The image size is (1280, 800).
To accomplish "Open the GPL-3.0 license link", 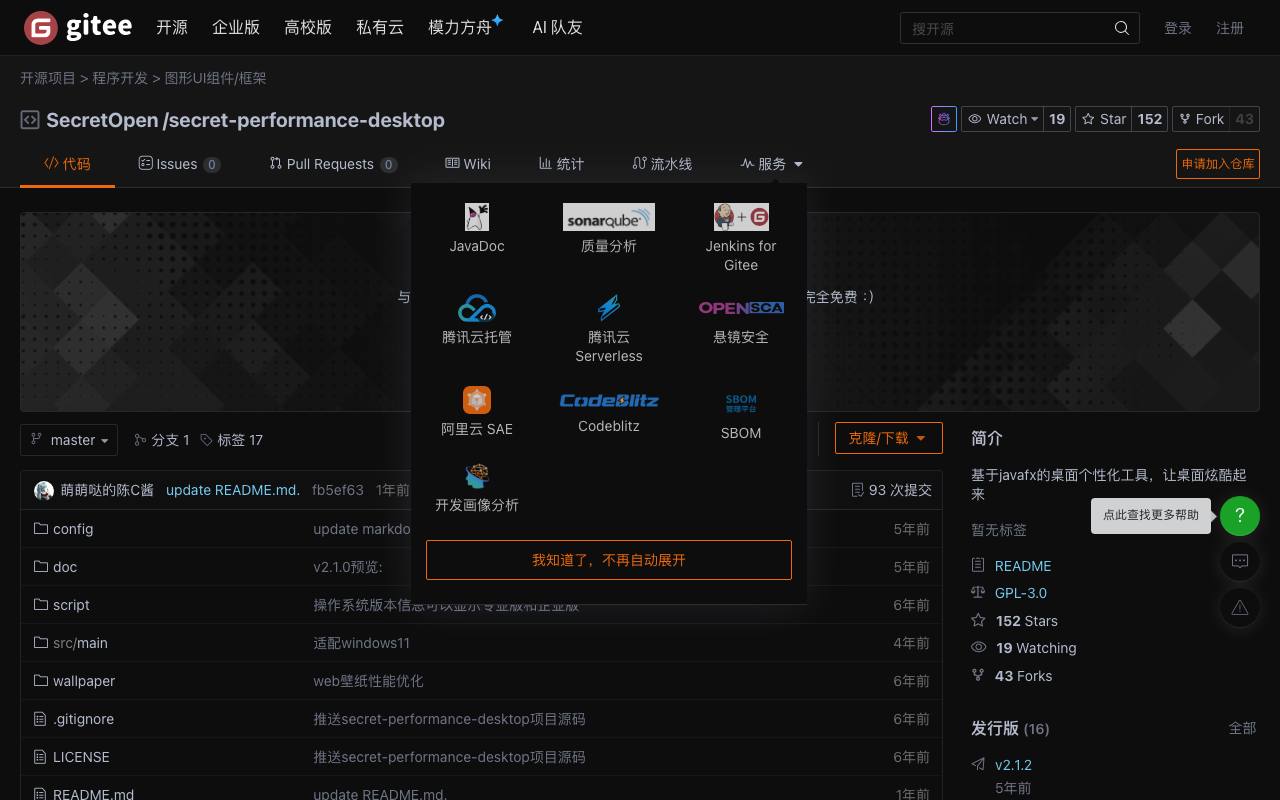I will click(x=1021, y=593).
